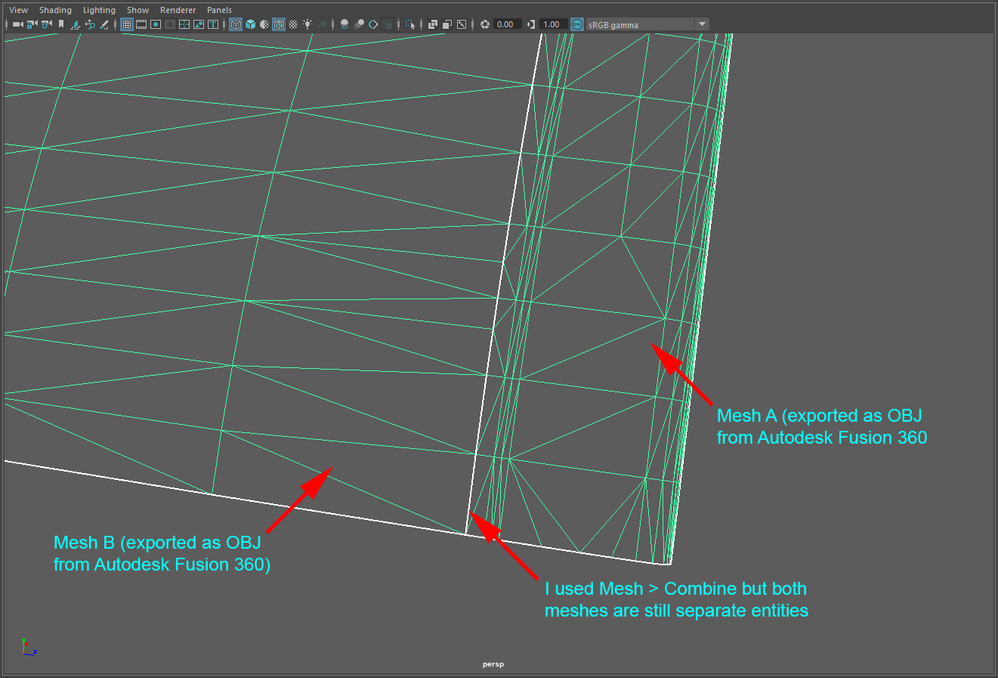Open the Renderer menu
The height and width of the screenshot is (678, 998).
pyautogui.click(x=178, y=10)
